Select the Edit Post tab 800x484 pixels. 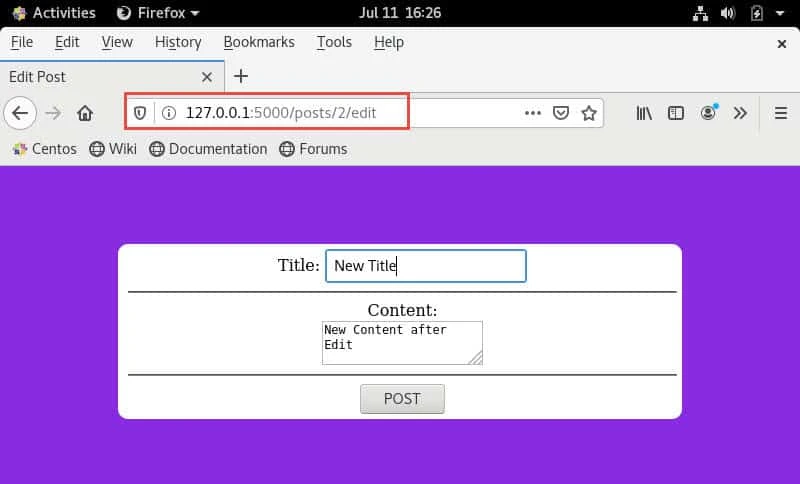[112, 77]
